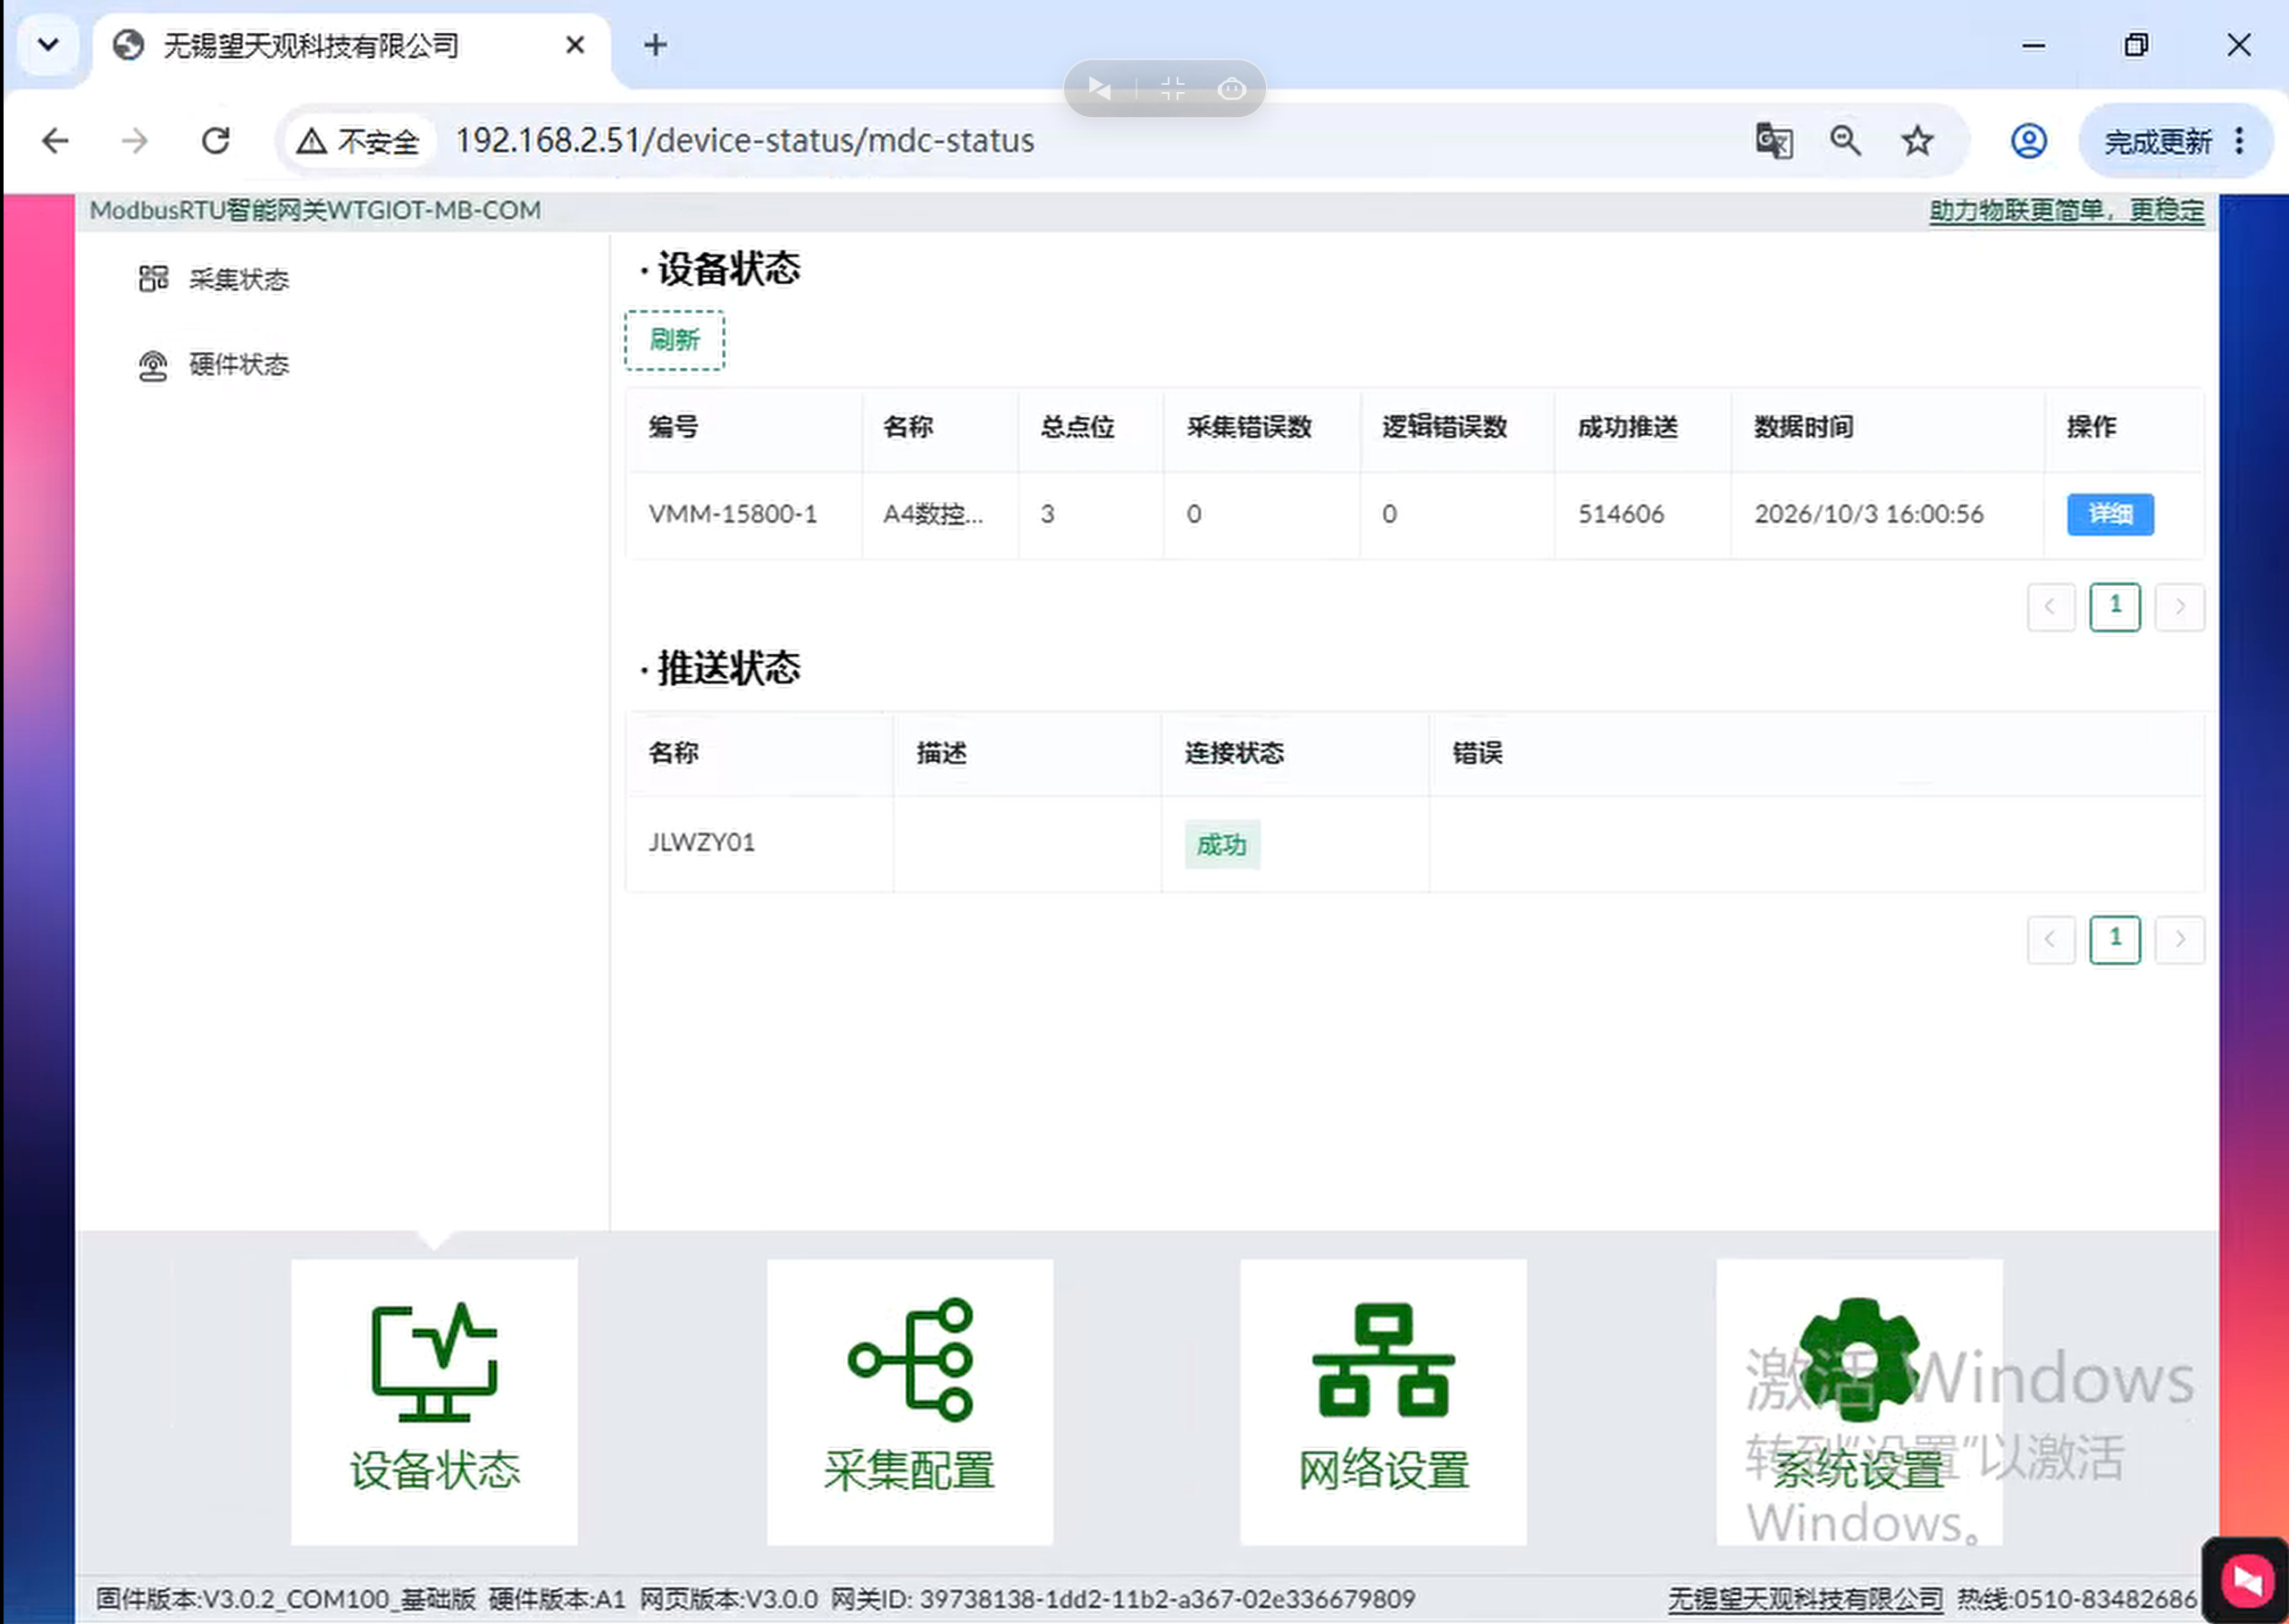The width and height of the screenshot is (2289, 1624).
Task: Click the 不安全 site security warning
Action: 359,141
